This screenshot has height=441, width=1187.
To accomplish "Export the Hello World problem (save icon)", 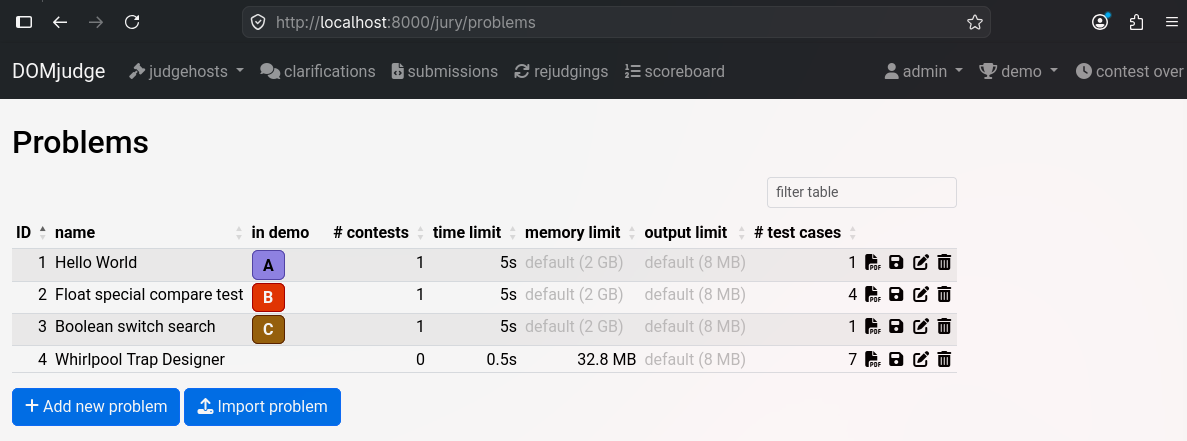I will [896, 262].
